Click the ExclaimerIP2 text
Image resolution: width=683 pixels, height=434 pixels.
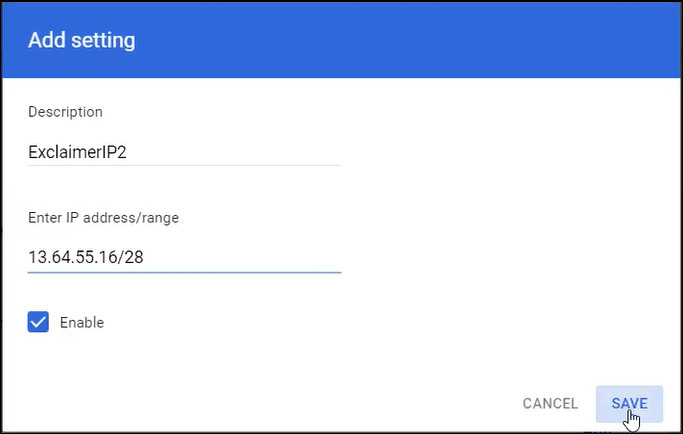click(x=77, y=151)
